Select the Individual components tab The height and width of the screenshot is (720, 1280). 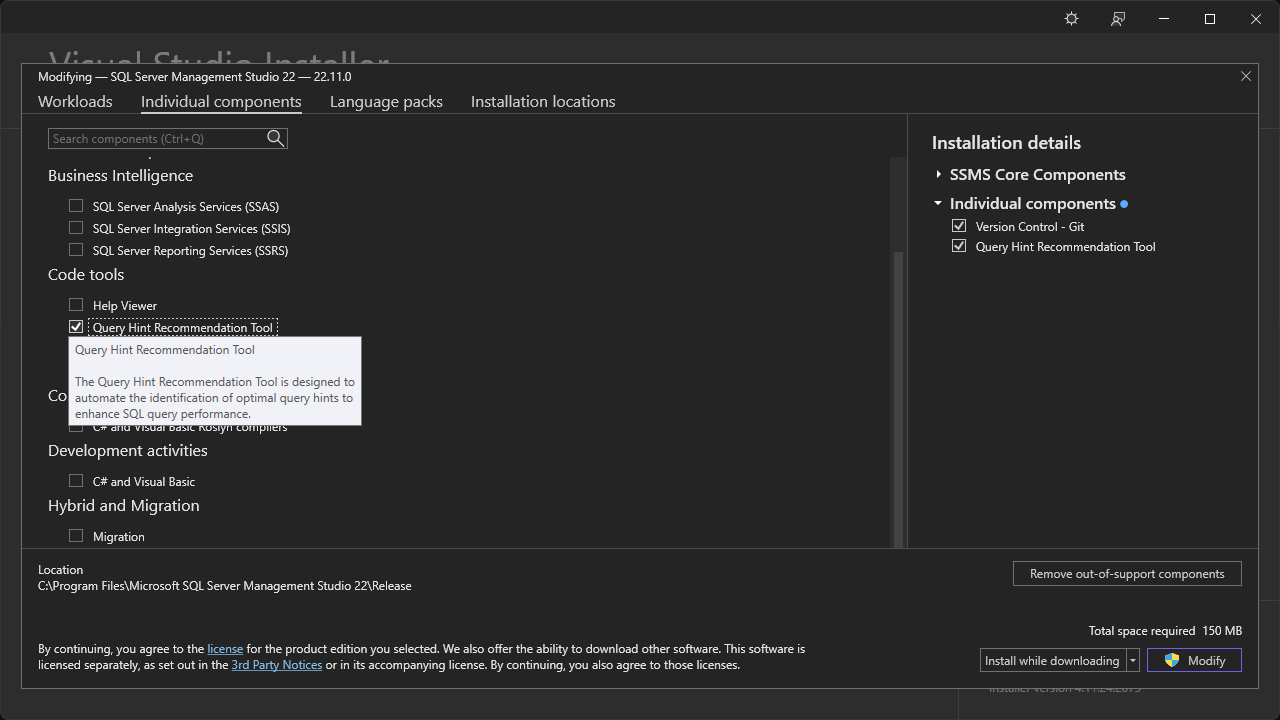coord(221,101)
